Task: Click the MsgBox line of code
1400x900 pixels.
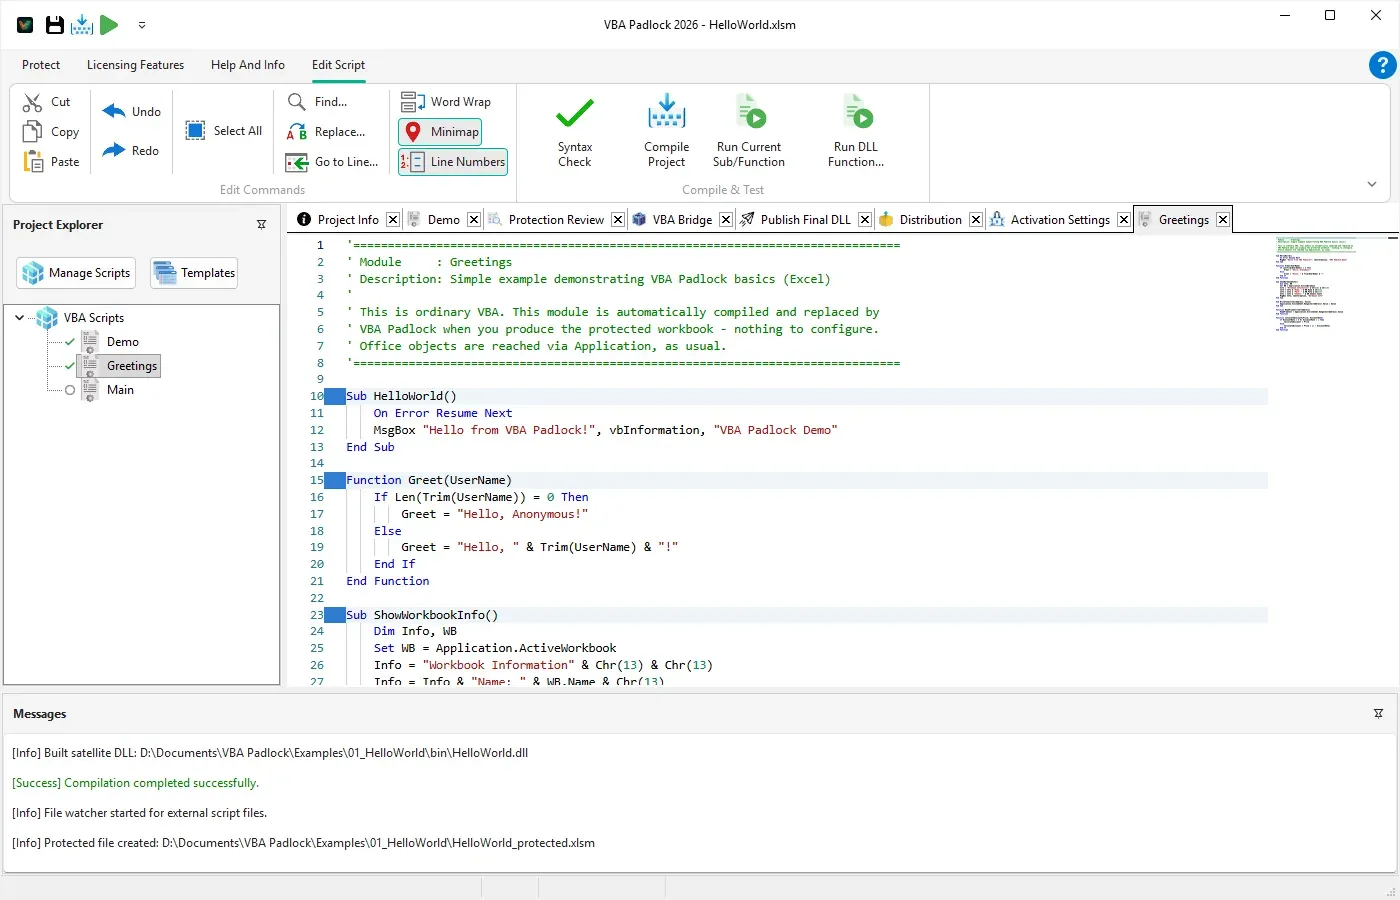Action: (605, 430)
